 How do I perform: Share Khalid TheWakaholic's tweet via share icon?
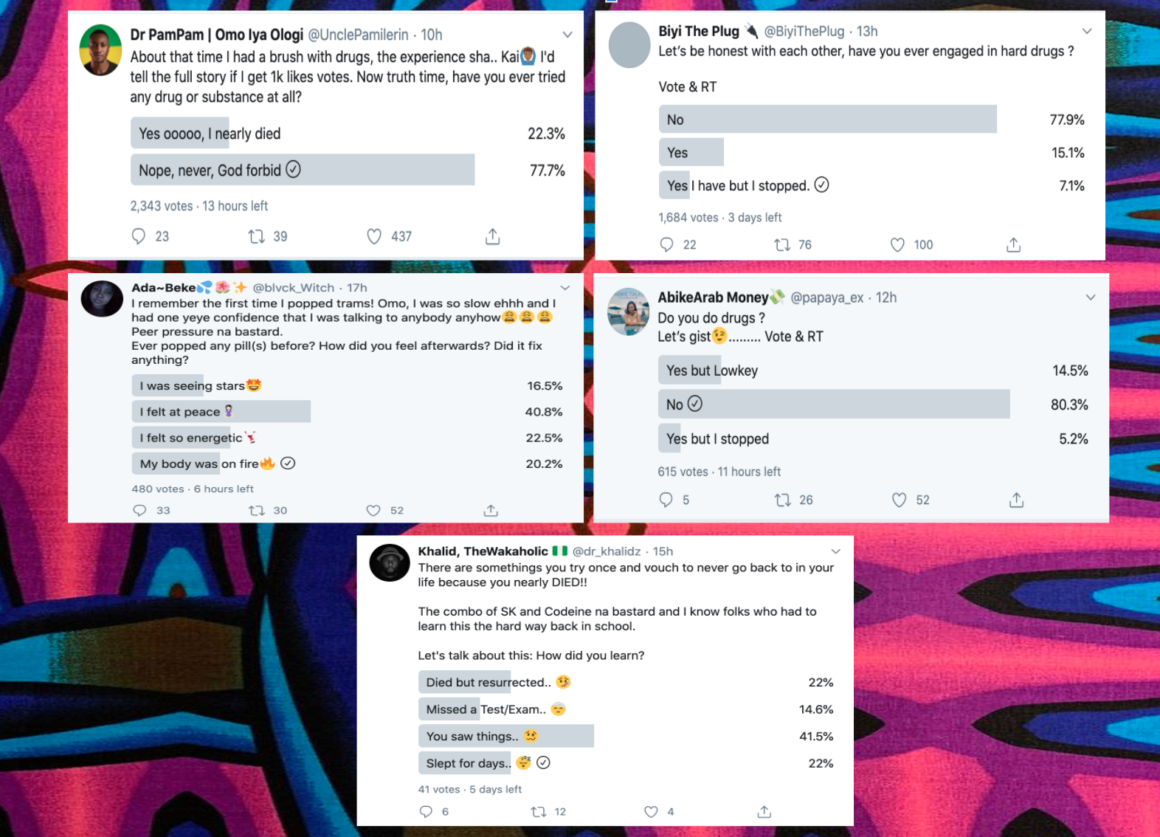[x=764, y=811]
